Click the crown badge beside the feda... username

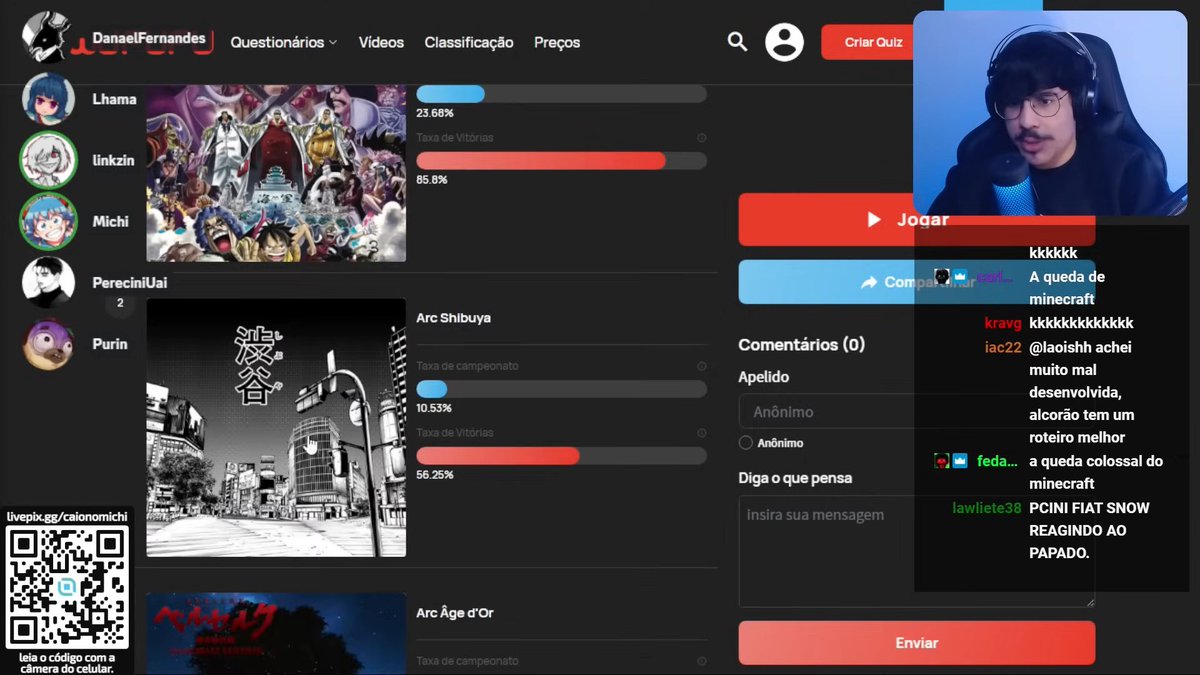click(960, 461)
